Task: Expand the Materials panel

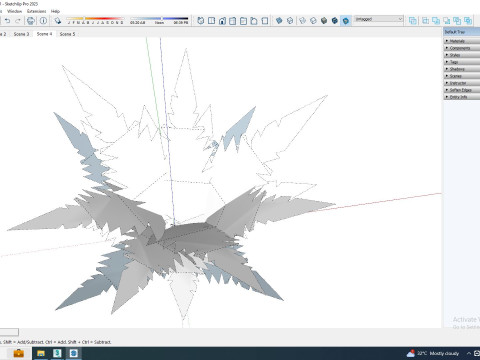Action: 462,41
